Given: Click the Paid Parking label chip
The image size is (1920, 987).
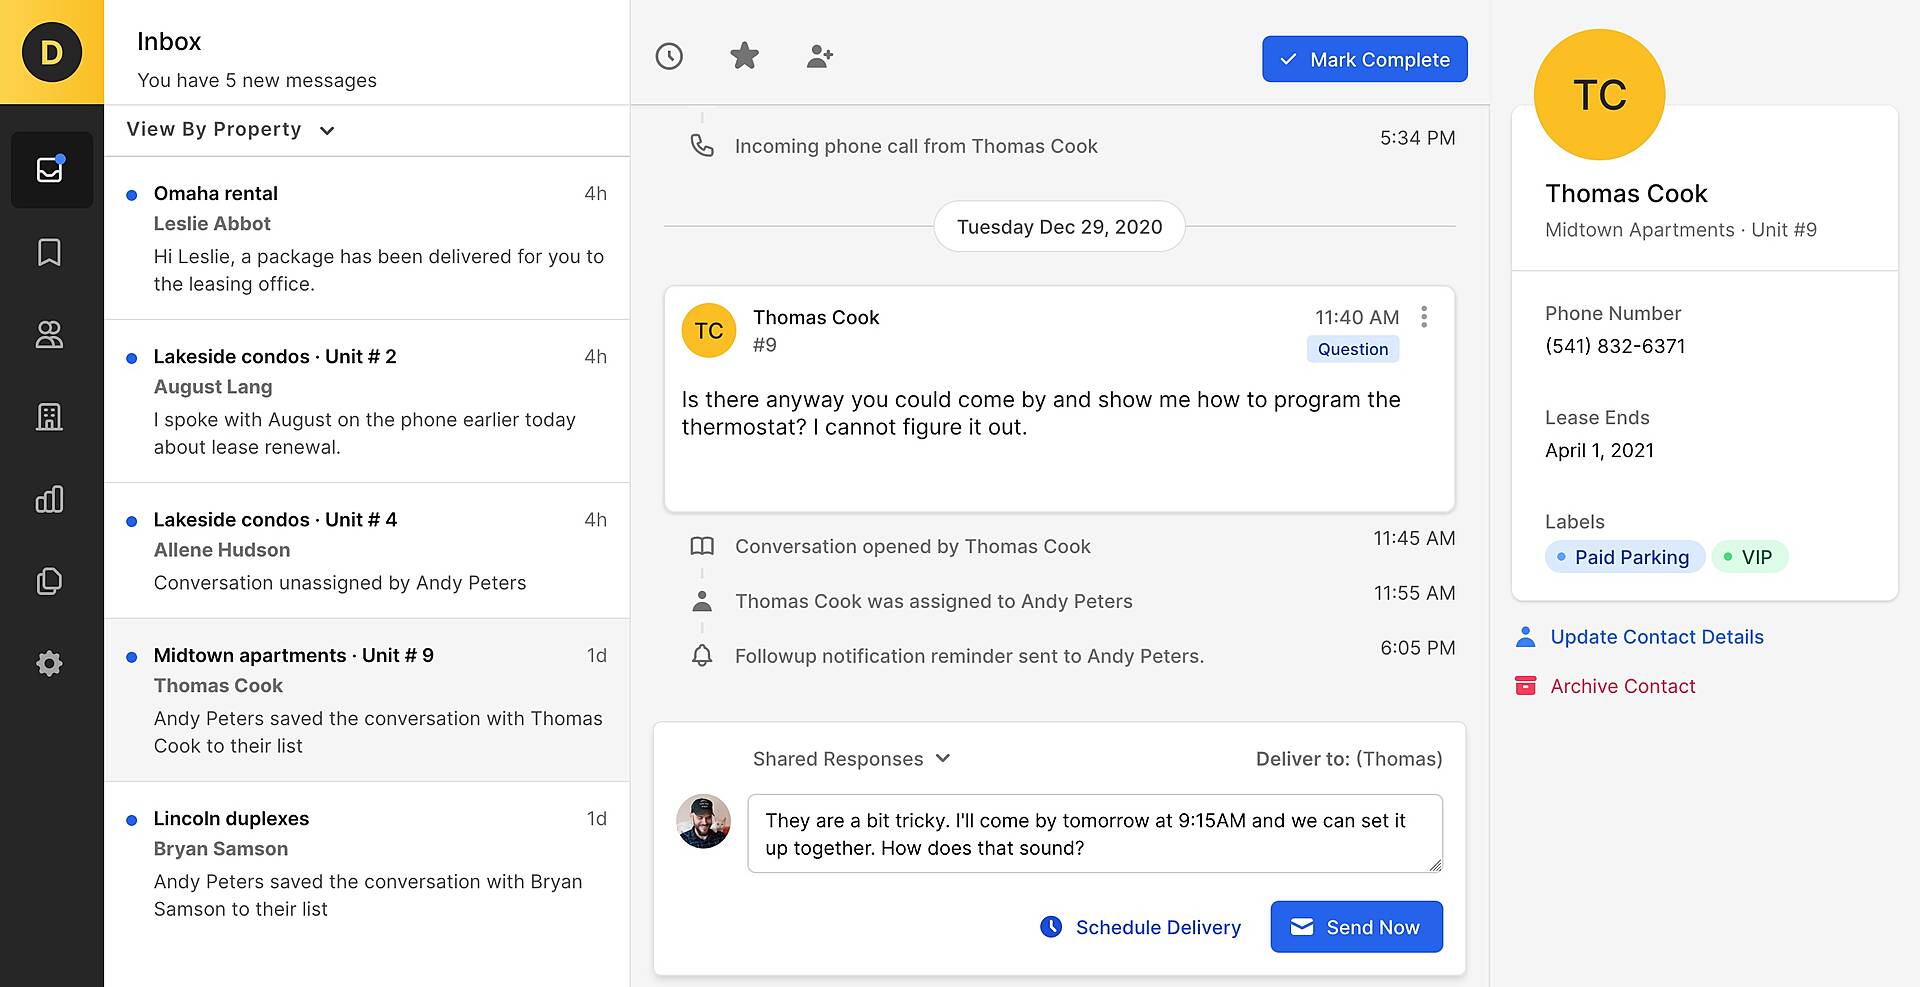Looking at the screenshot, I should tap(1625, 557).
